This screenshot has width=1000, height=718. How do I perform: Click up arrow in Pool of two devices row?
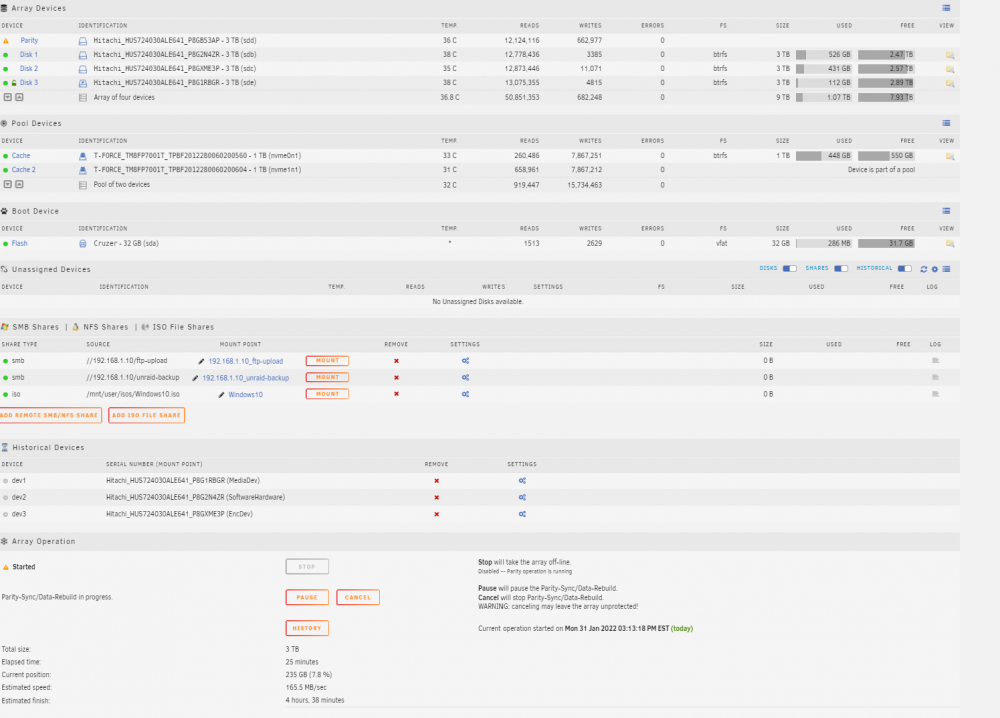click(x=20, y=184)
